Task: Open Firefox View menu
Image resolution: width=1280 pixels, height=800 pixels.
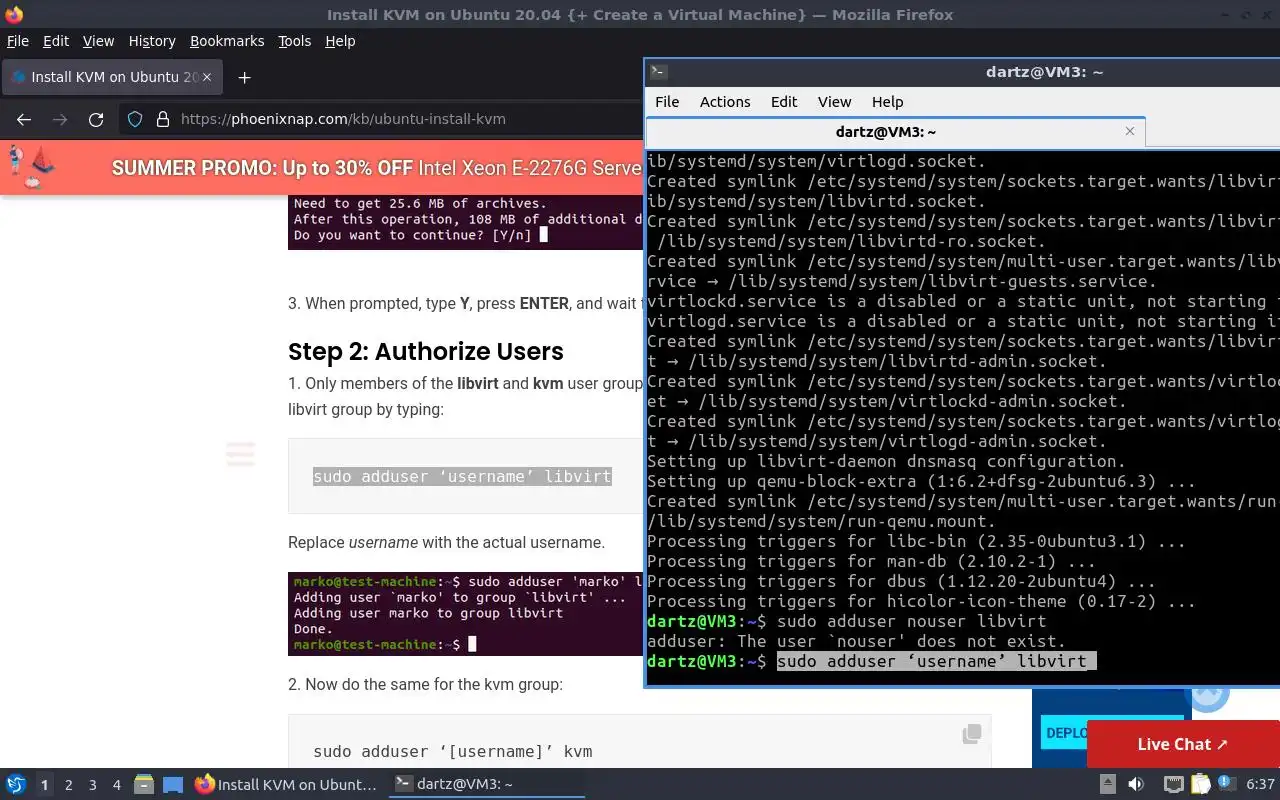Action: tap(98, 41)
